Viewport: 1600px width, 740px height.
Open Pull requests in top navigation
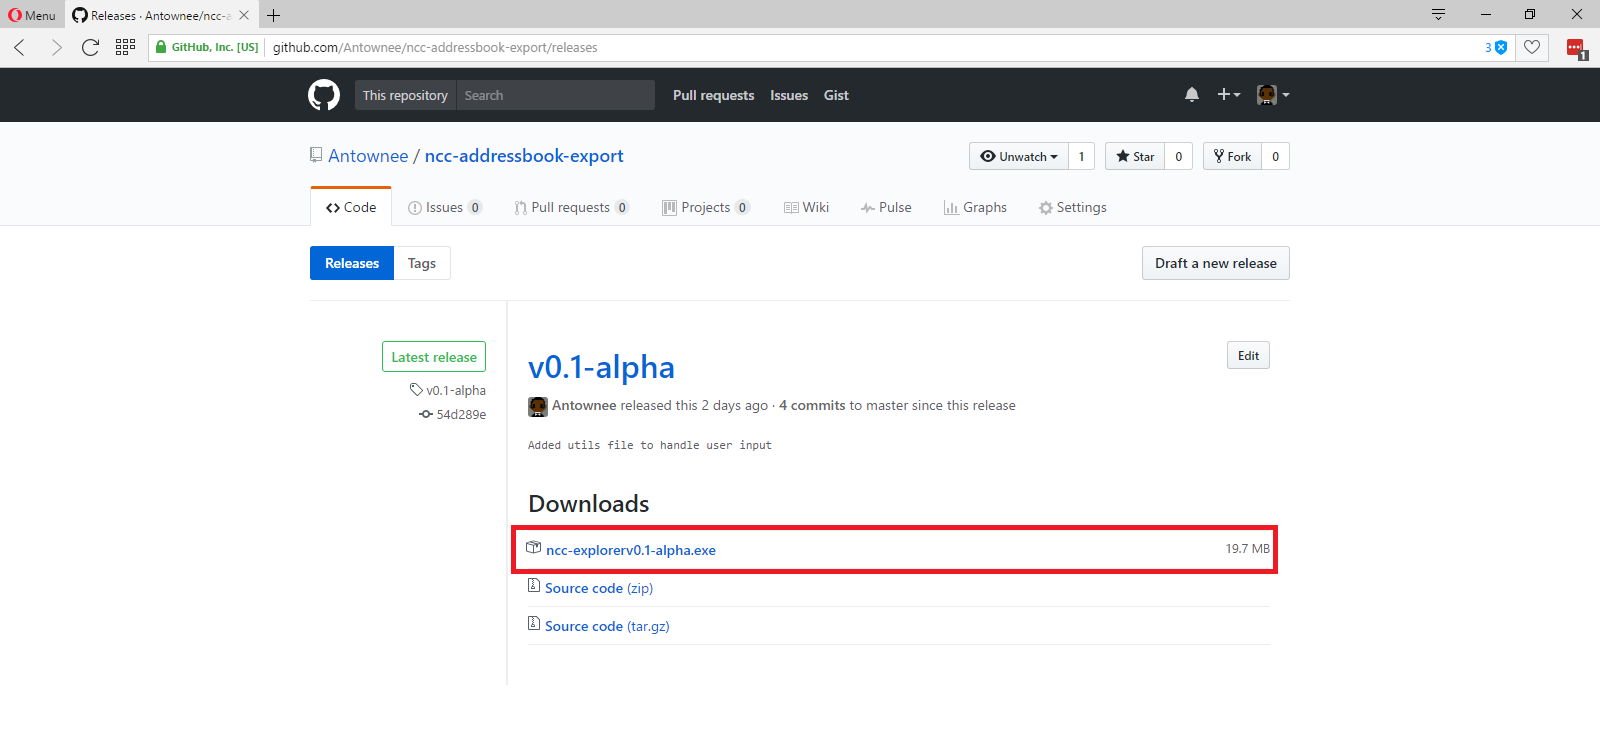click(x=714, y=95)
